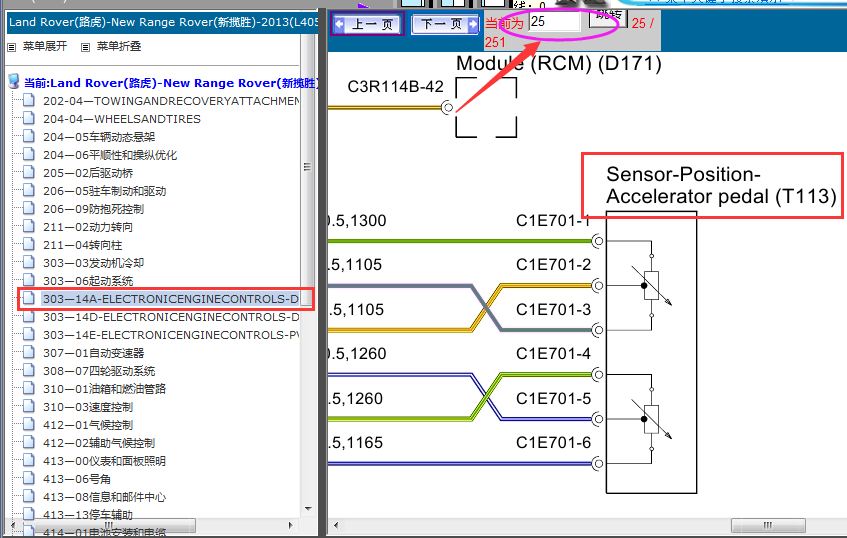Click the vehicle icon at tree root

(x=14, y=82)
